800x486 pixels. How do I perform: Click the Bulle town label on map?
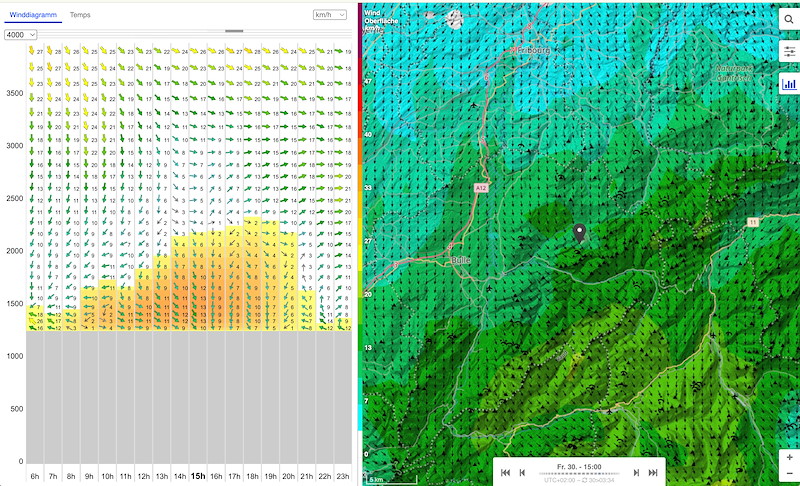point(461,260)
